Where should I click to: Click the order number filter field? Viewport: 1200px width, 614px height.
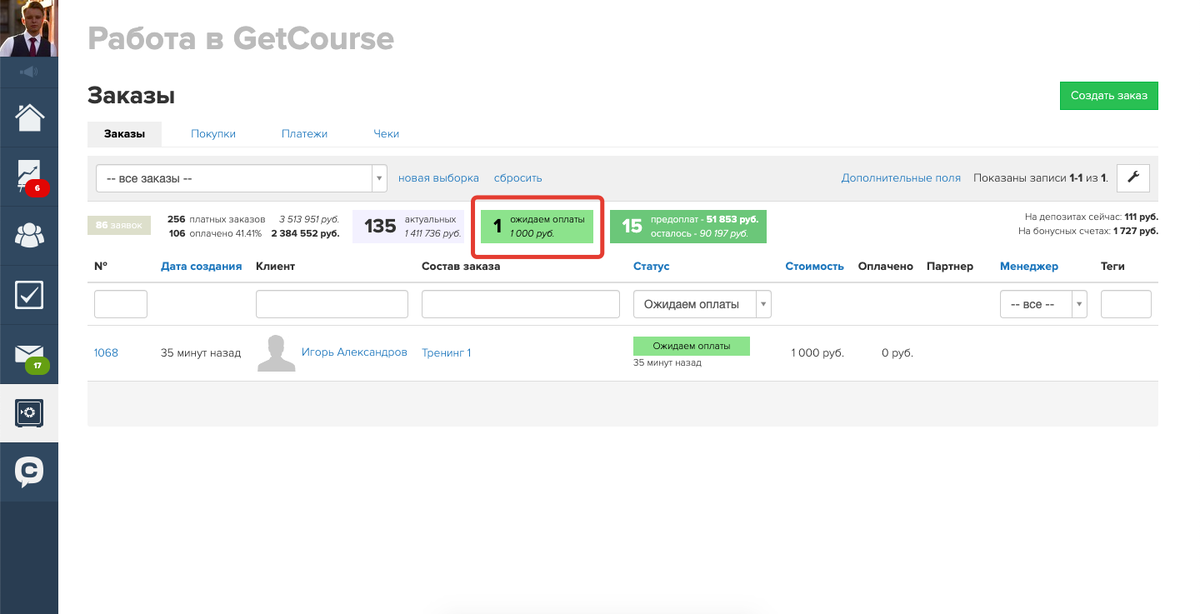coord(120,304)
